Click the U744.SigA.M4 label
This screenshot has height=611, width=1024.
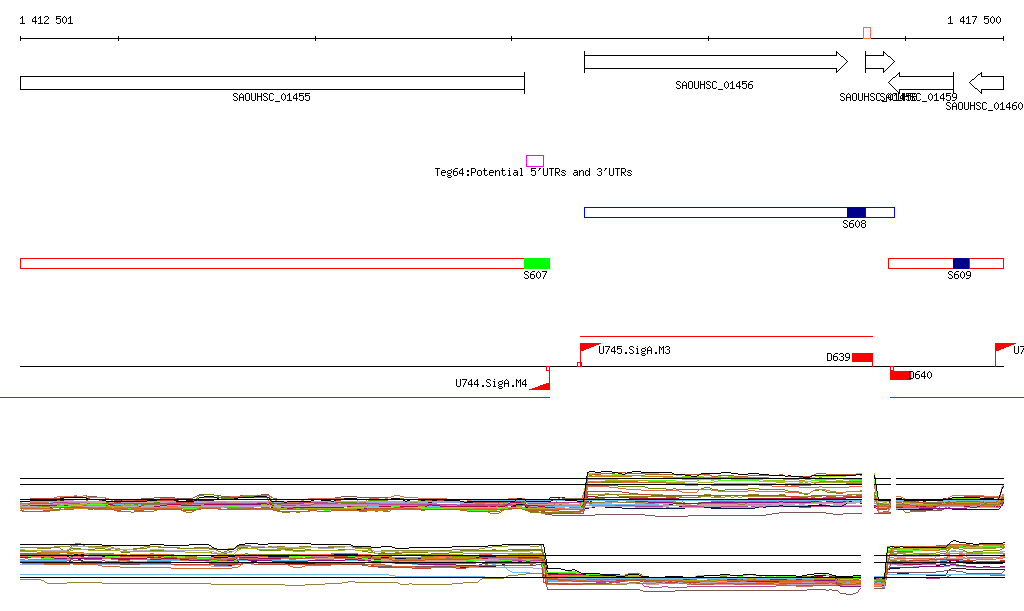(x=491, y=383)
